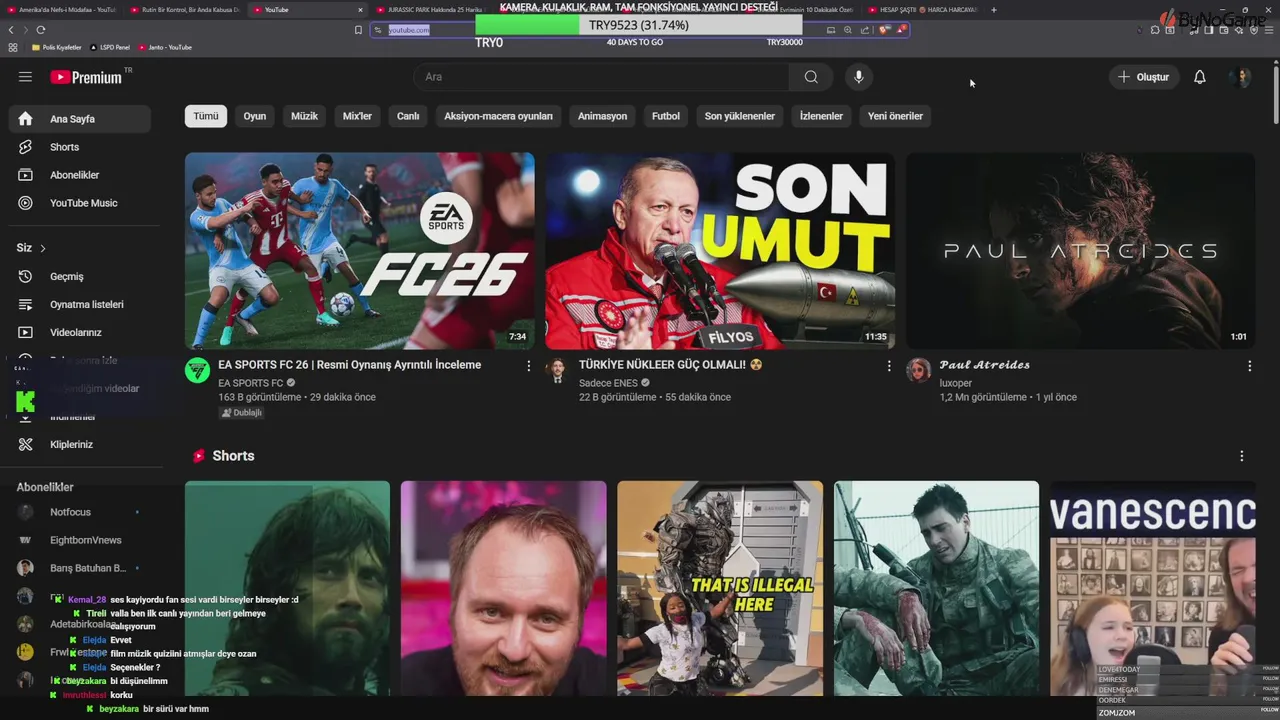Open Shorts shelf three-dot menu

coord(1242,456)
